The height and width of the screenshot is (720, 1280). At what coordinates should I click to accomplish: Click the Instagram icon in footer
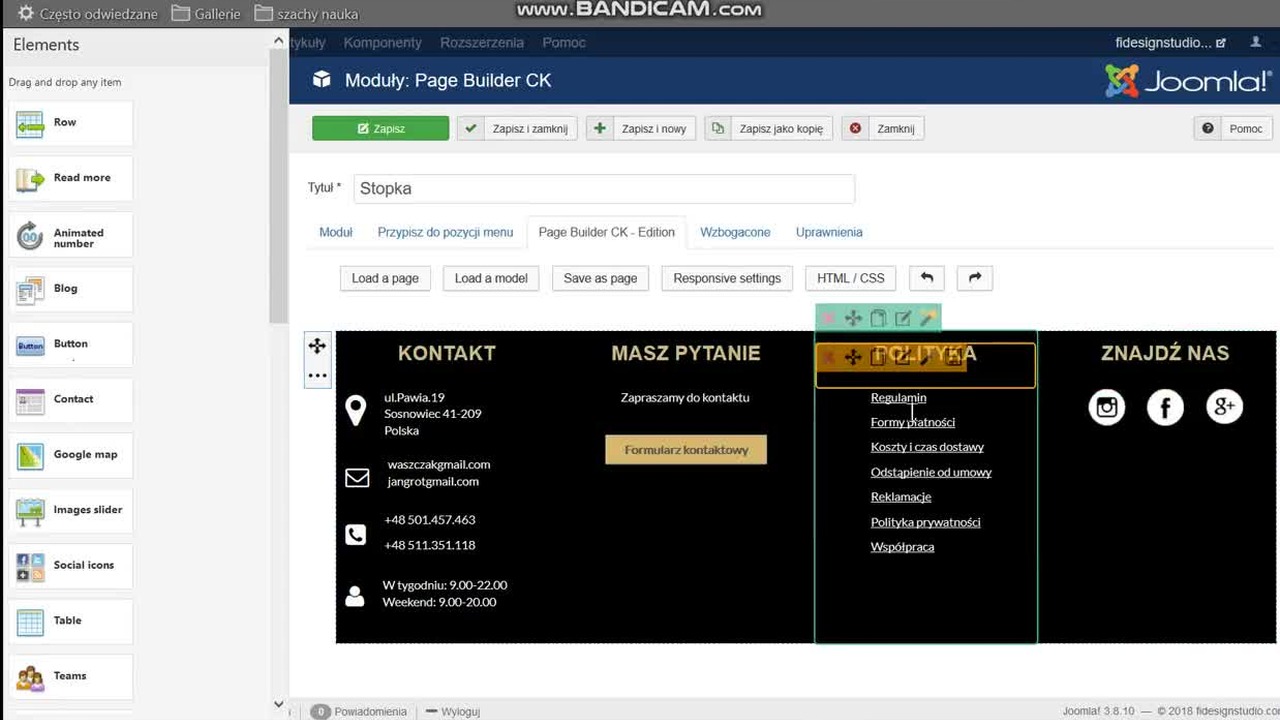coord(1107,406)
